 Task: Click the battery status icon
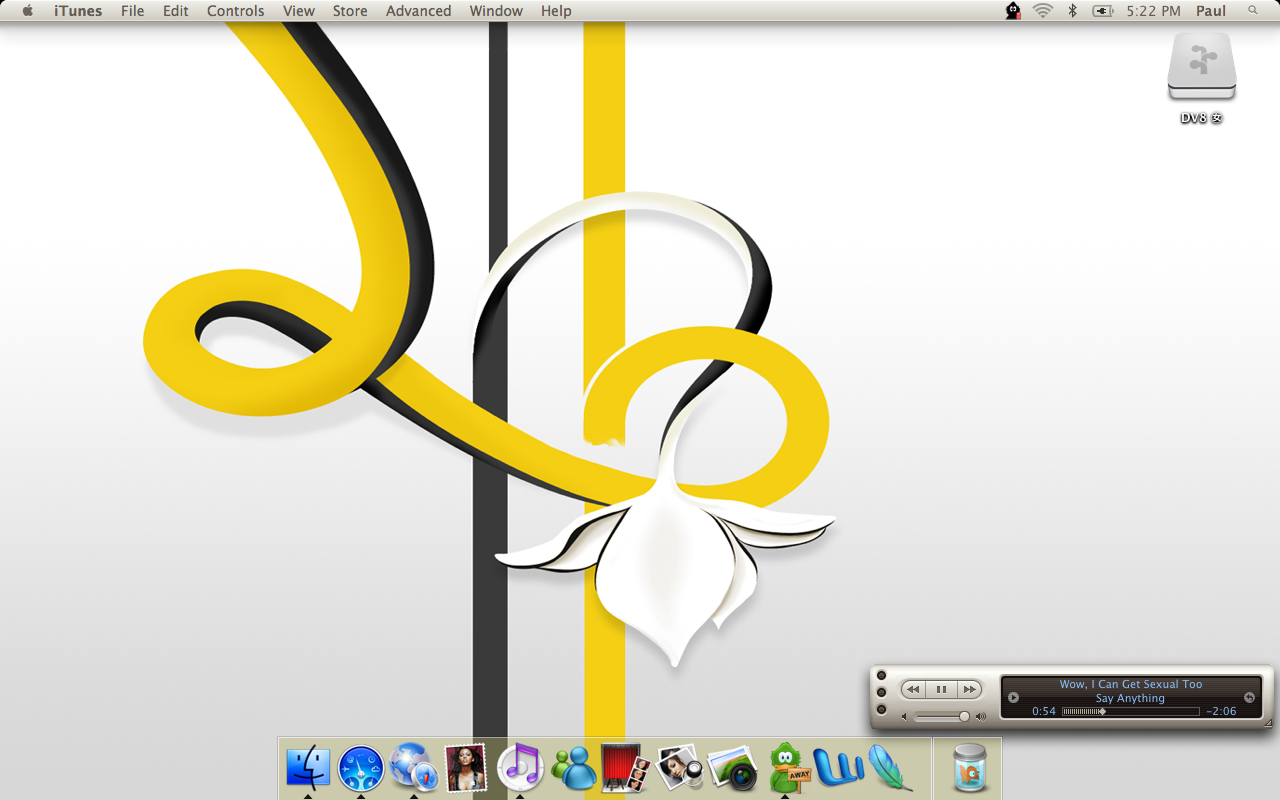point(1103,11)
